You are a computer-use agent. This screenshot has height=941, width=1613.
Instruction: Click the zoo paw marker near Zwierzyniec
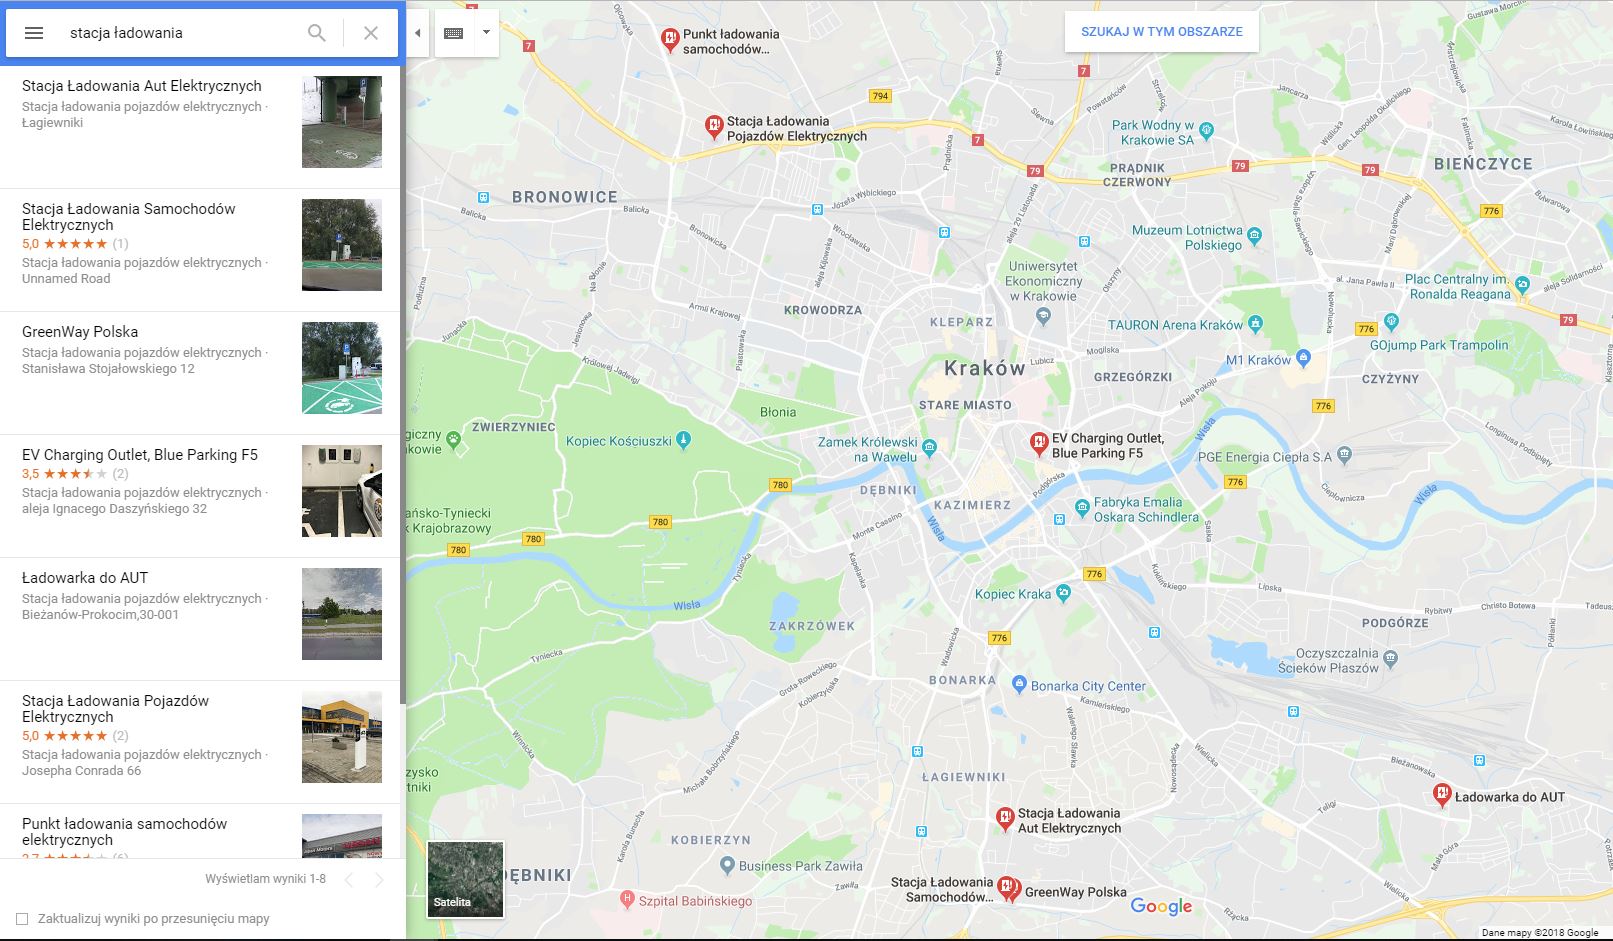pyautogui.click(x=454, y=439)
